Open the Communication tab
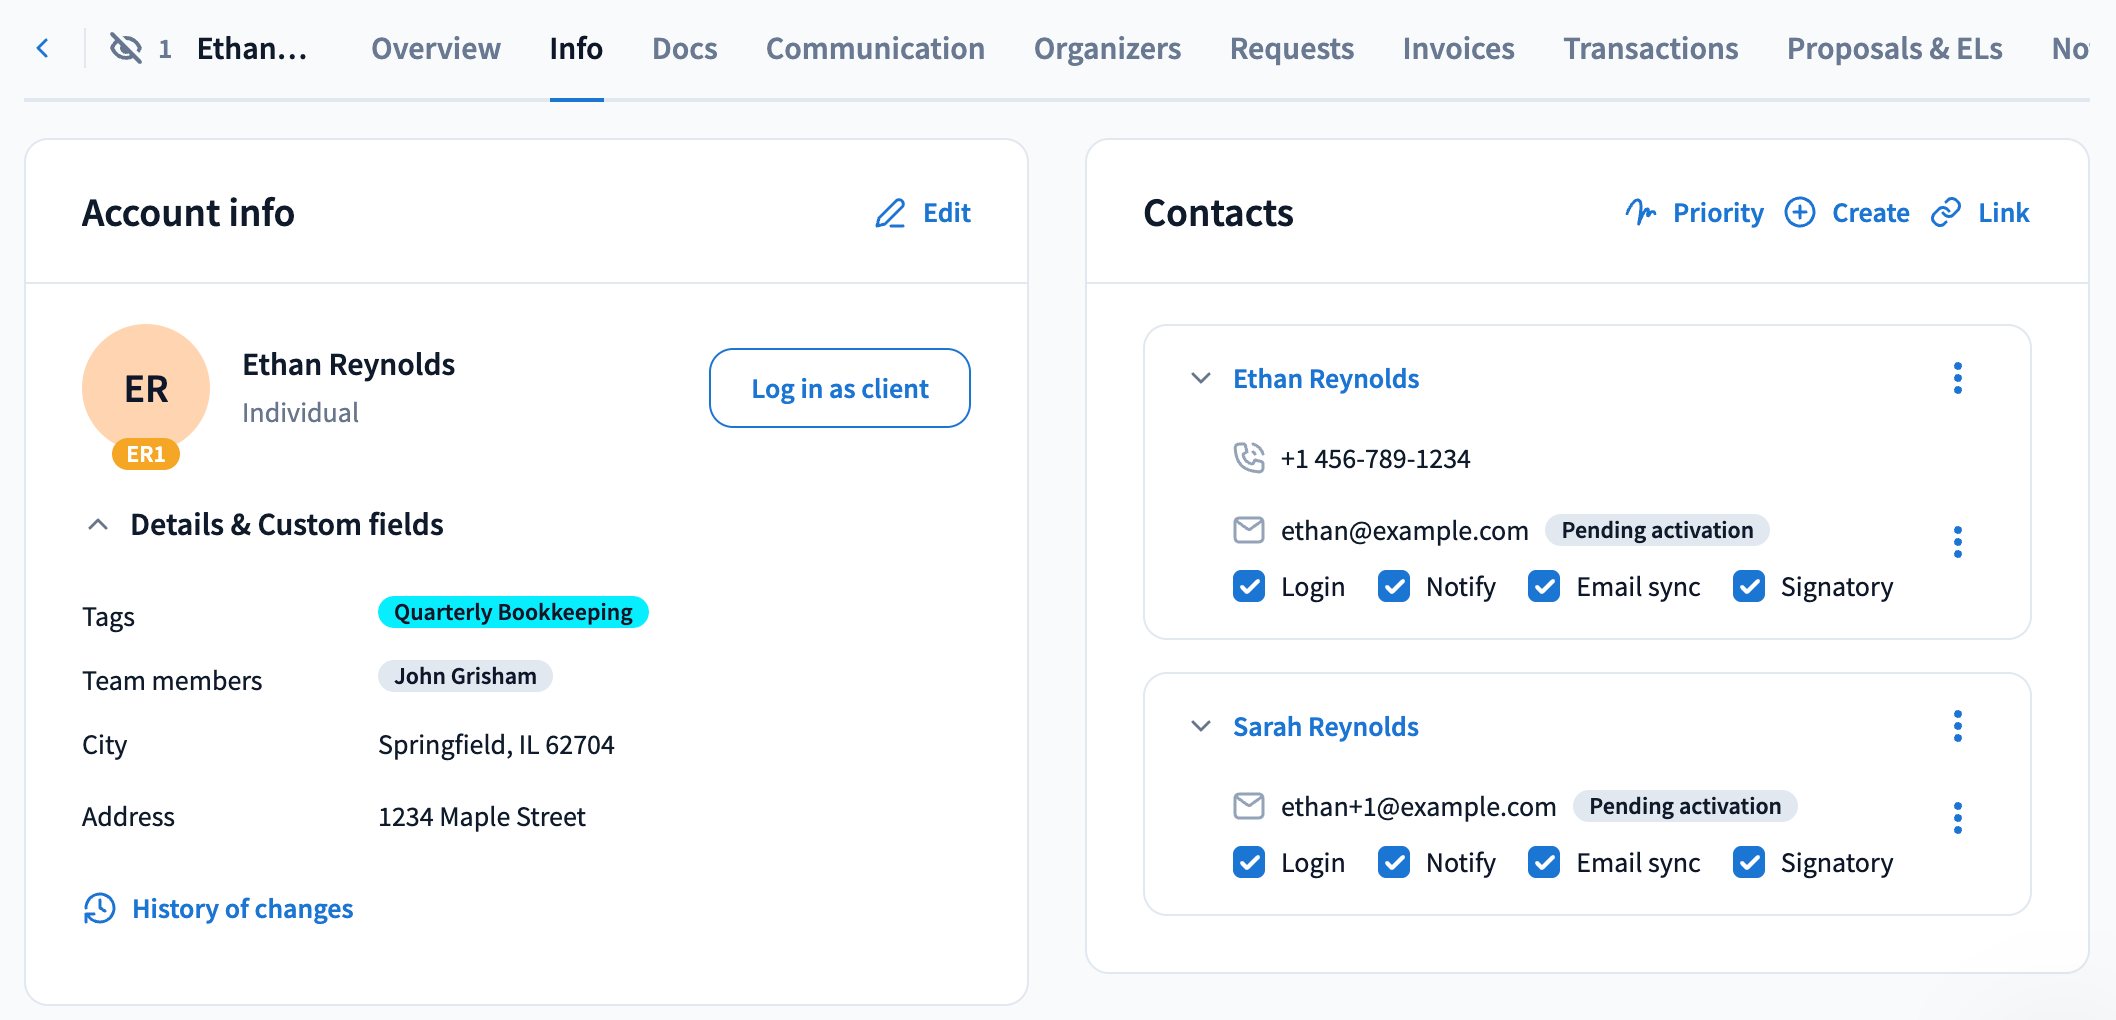This screenshot has width=2116, height=1020. (875, 49)
